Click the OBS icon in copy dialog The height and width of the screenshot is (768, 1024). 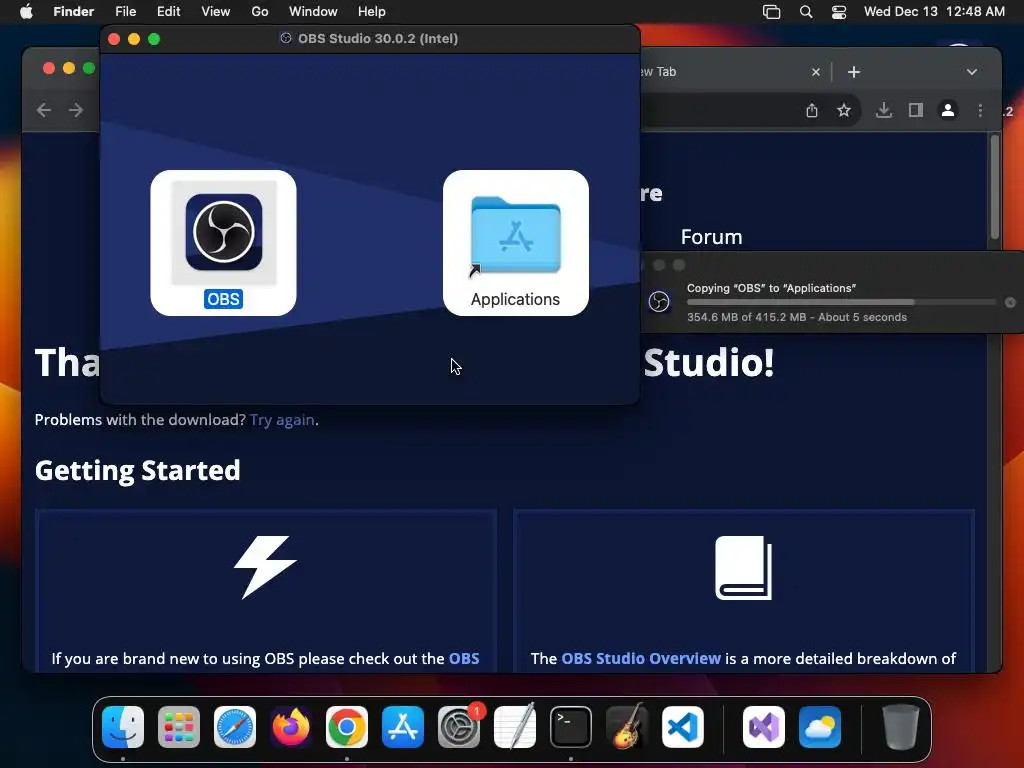659,302
